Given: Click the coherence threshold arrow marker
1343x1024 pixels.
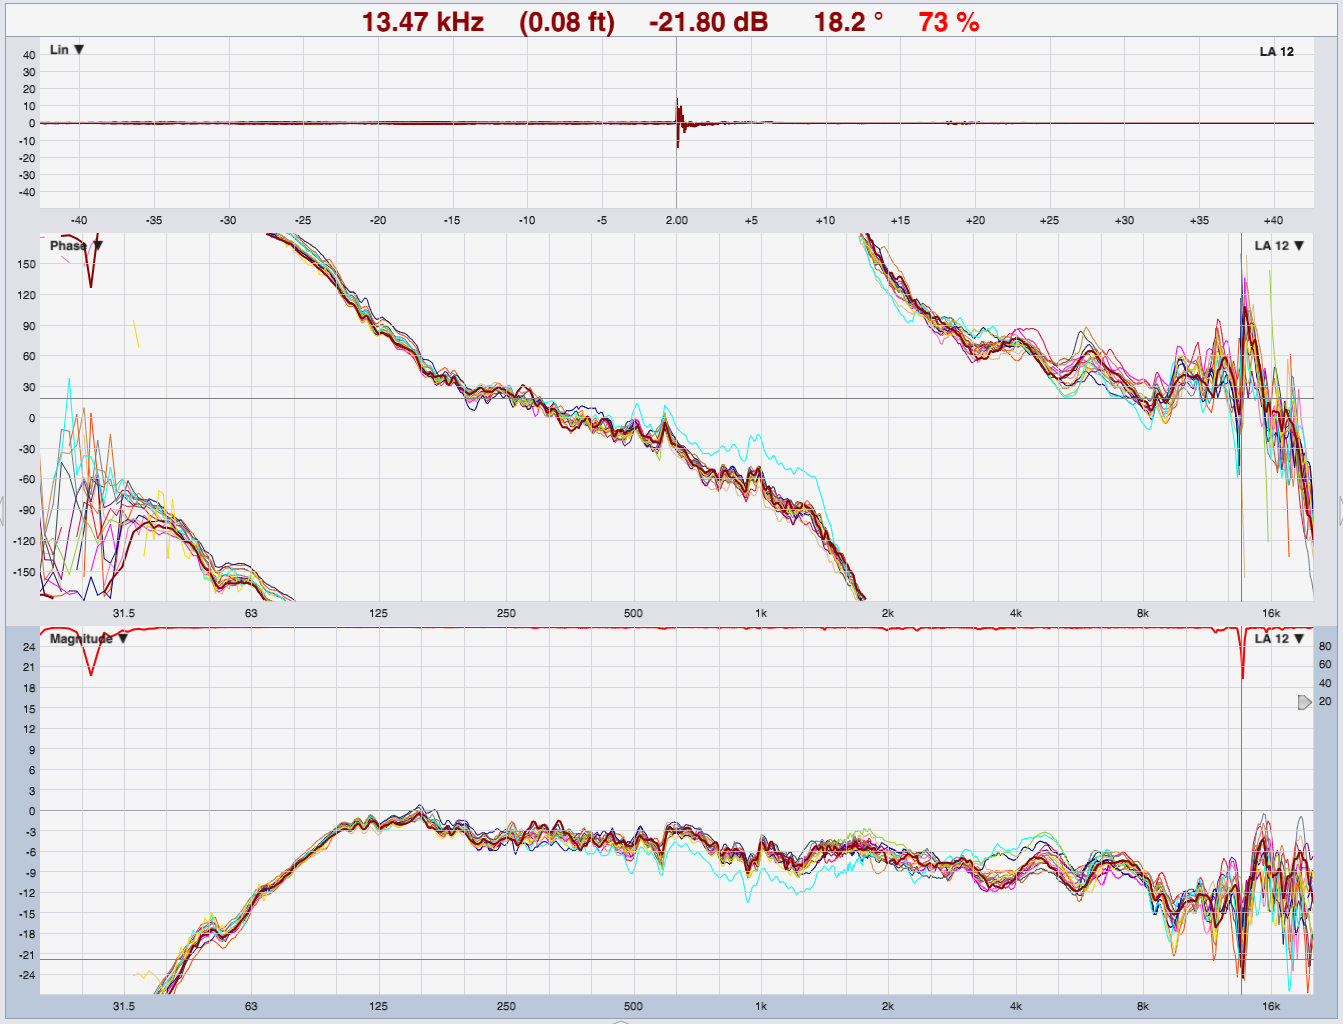Looking at the screenshot, I should [x=1304, y=703].
